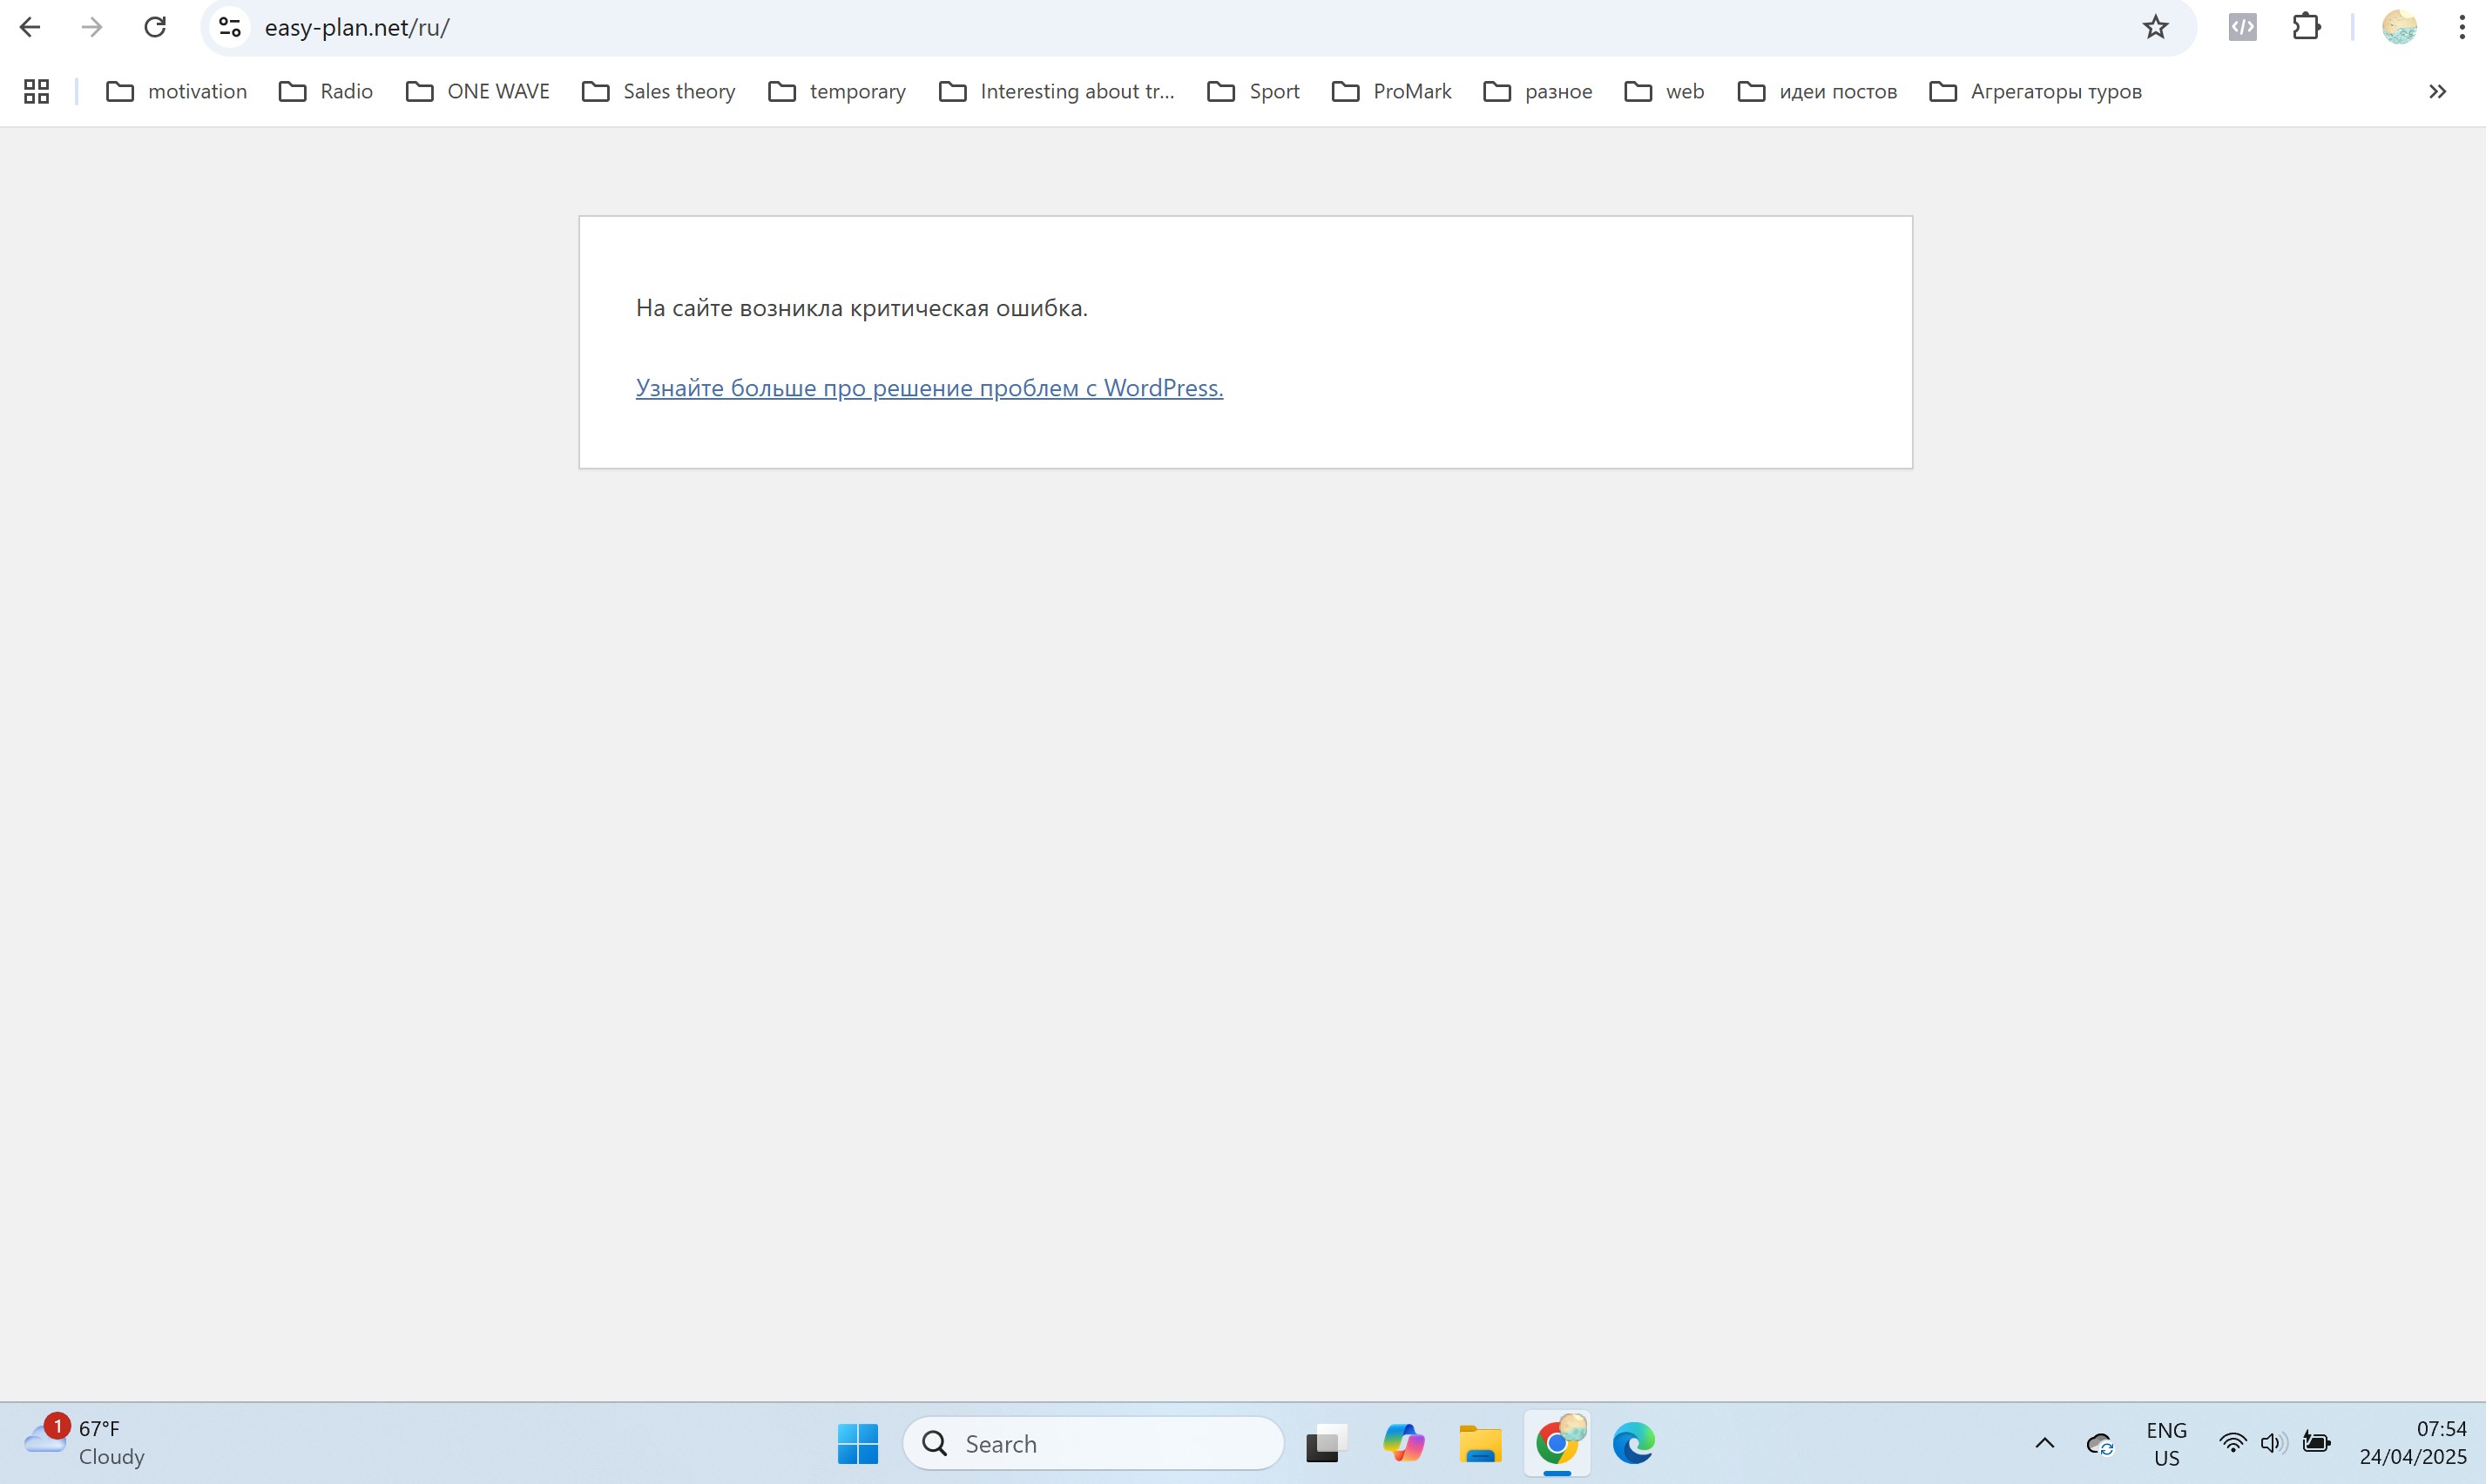Open the temporary bookmarks folder
The width and height of the screenshot is (2486, 1484).
(x=838, y=91)
